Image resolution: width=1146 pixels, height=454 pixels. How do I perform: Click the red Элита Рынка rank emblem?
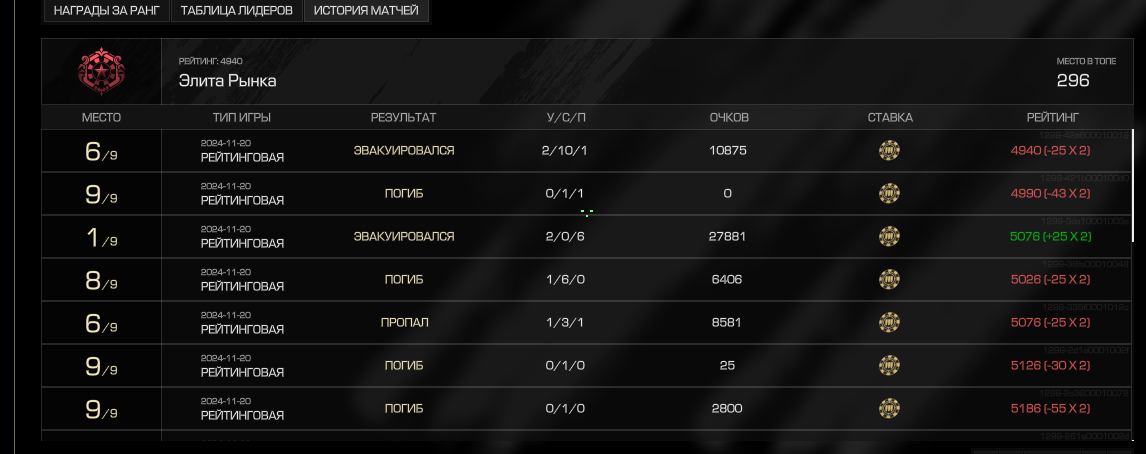pos(102,72)
